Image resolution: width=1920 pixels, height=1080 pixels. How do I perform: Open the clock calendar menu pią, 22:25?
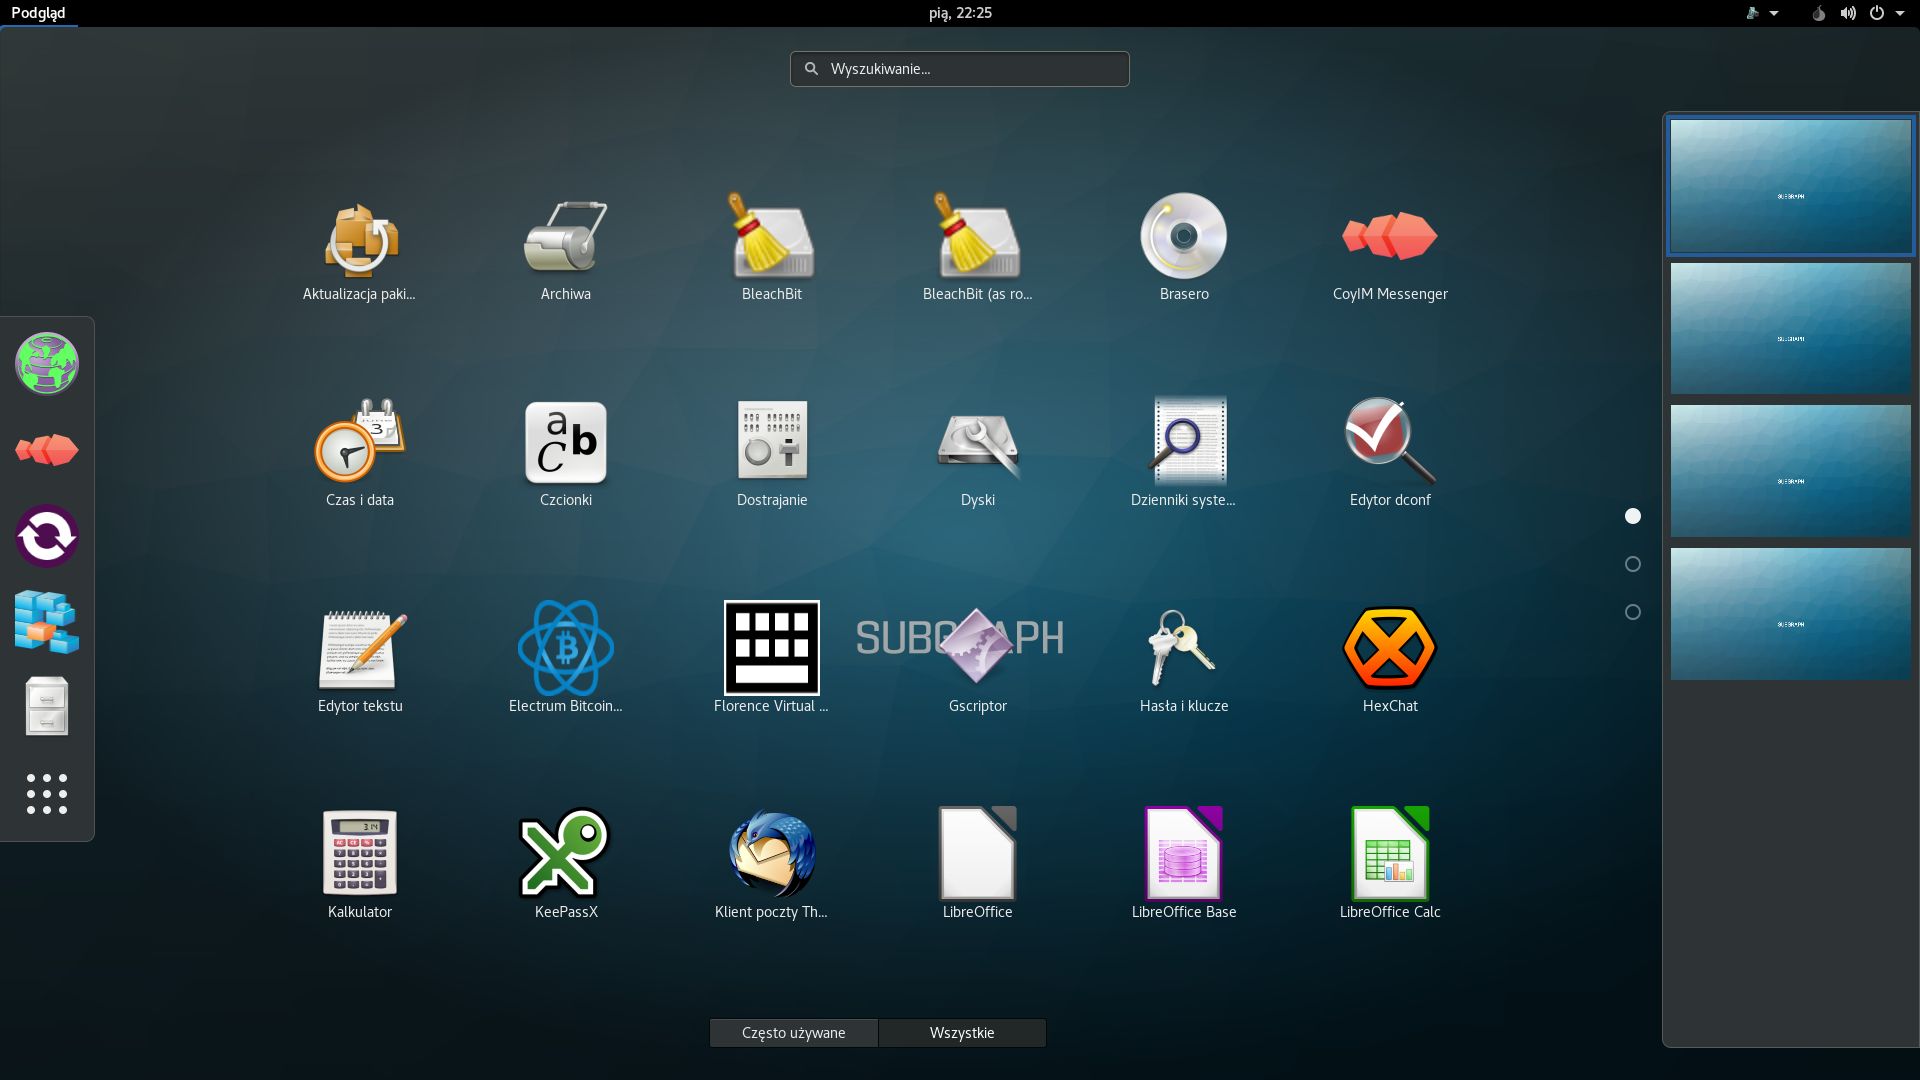tap(959, 13)
